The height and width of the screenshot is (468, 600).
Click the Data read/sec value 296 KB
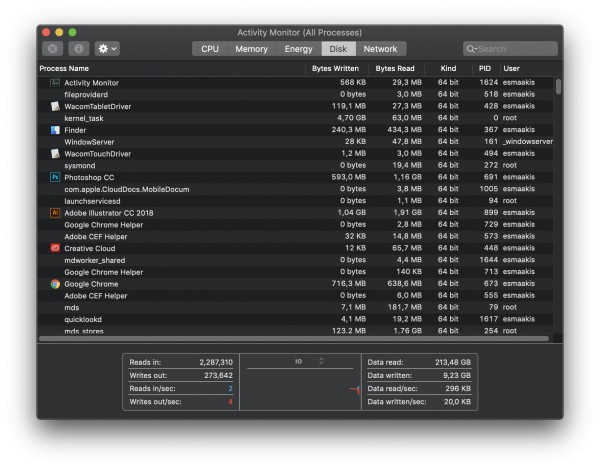coord(458,388)
